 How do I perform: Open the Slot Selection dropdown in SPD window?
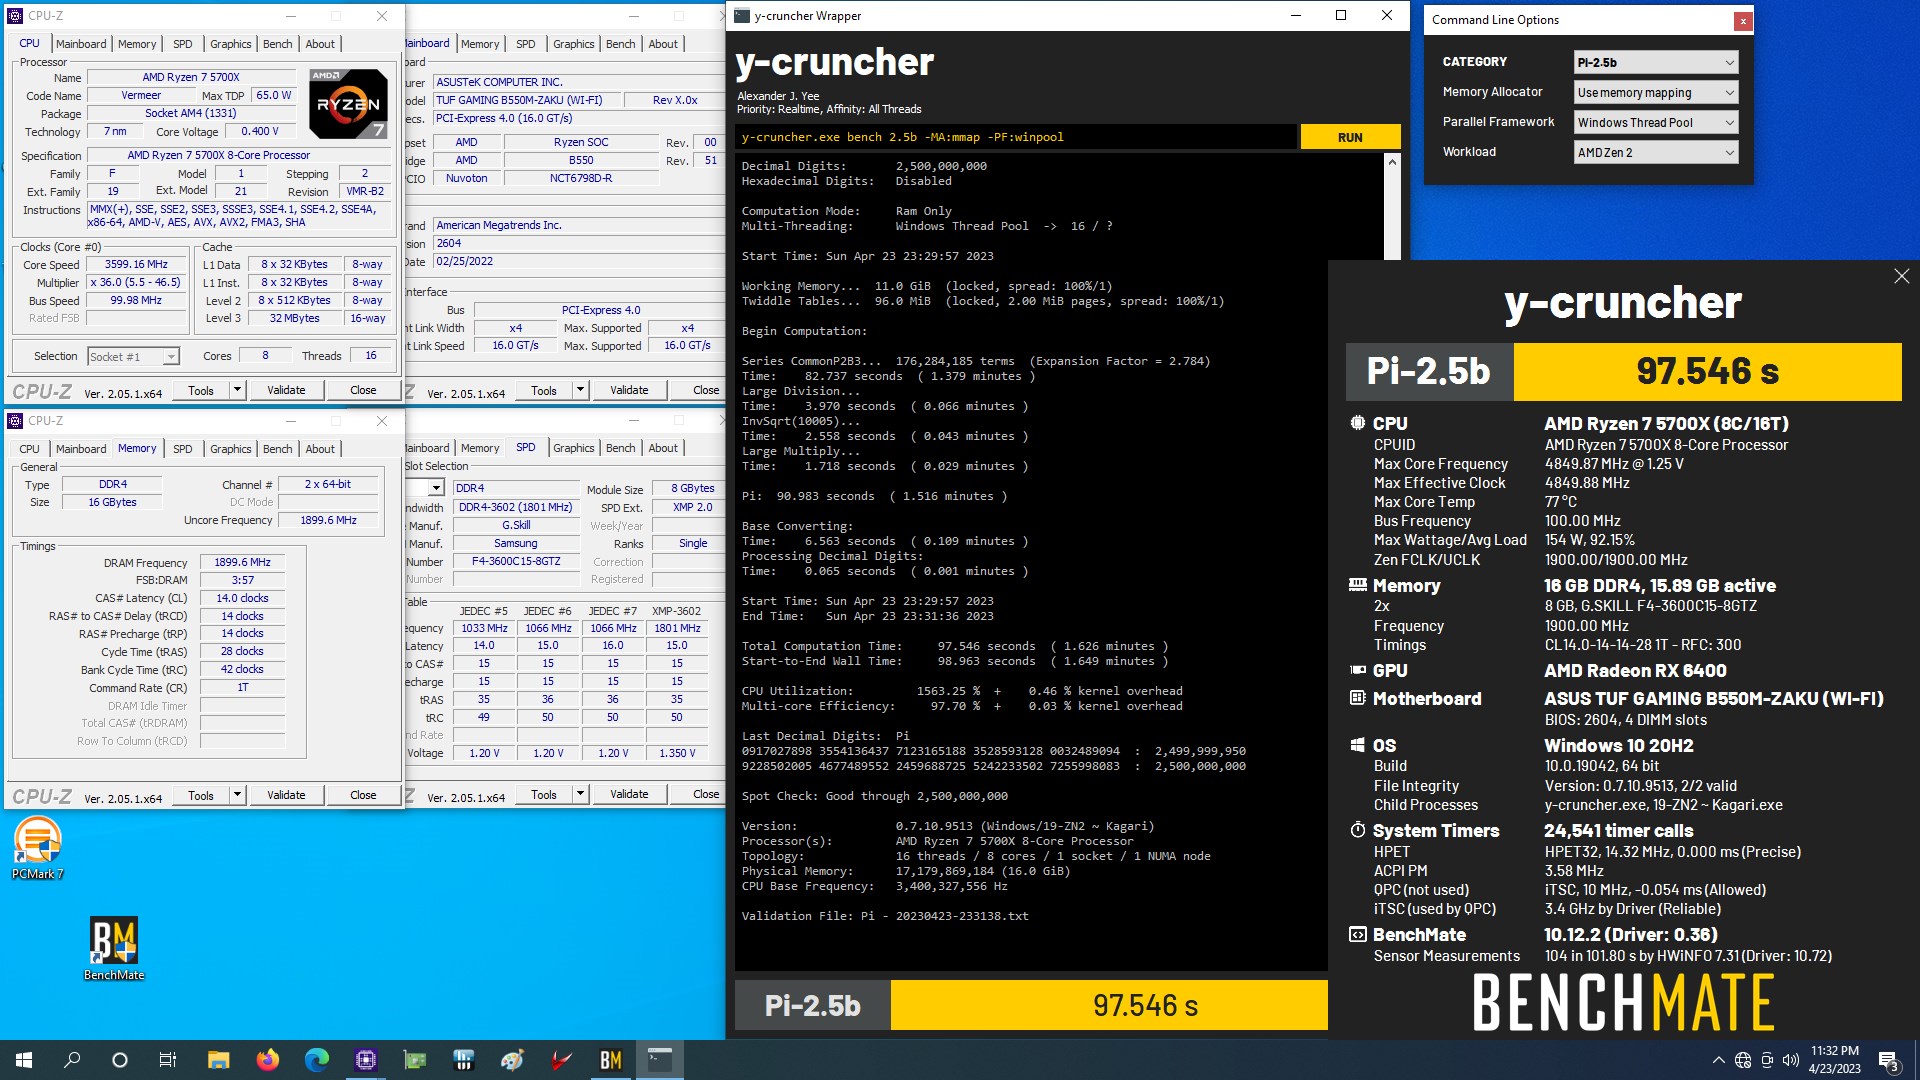pos(437,488)
